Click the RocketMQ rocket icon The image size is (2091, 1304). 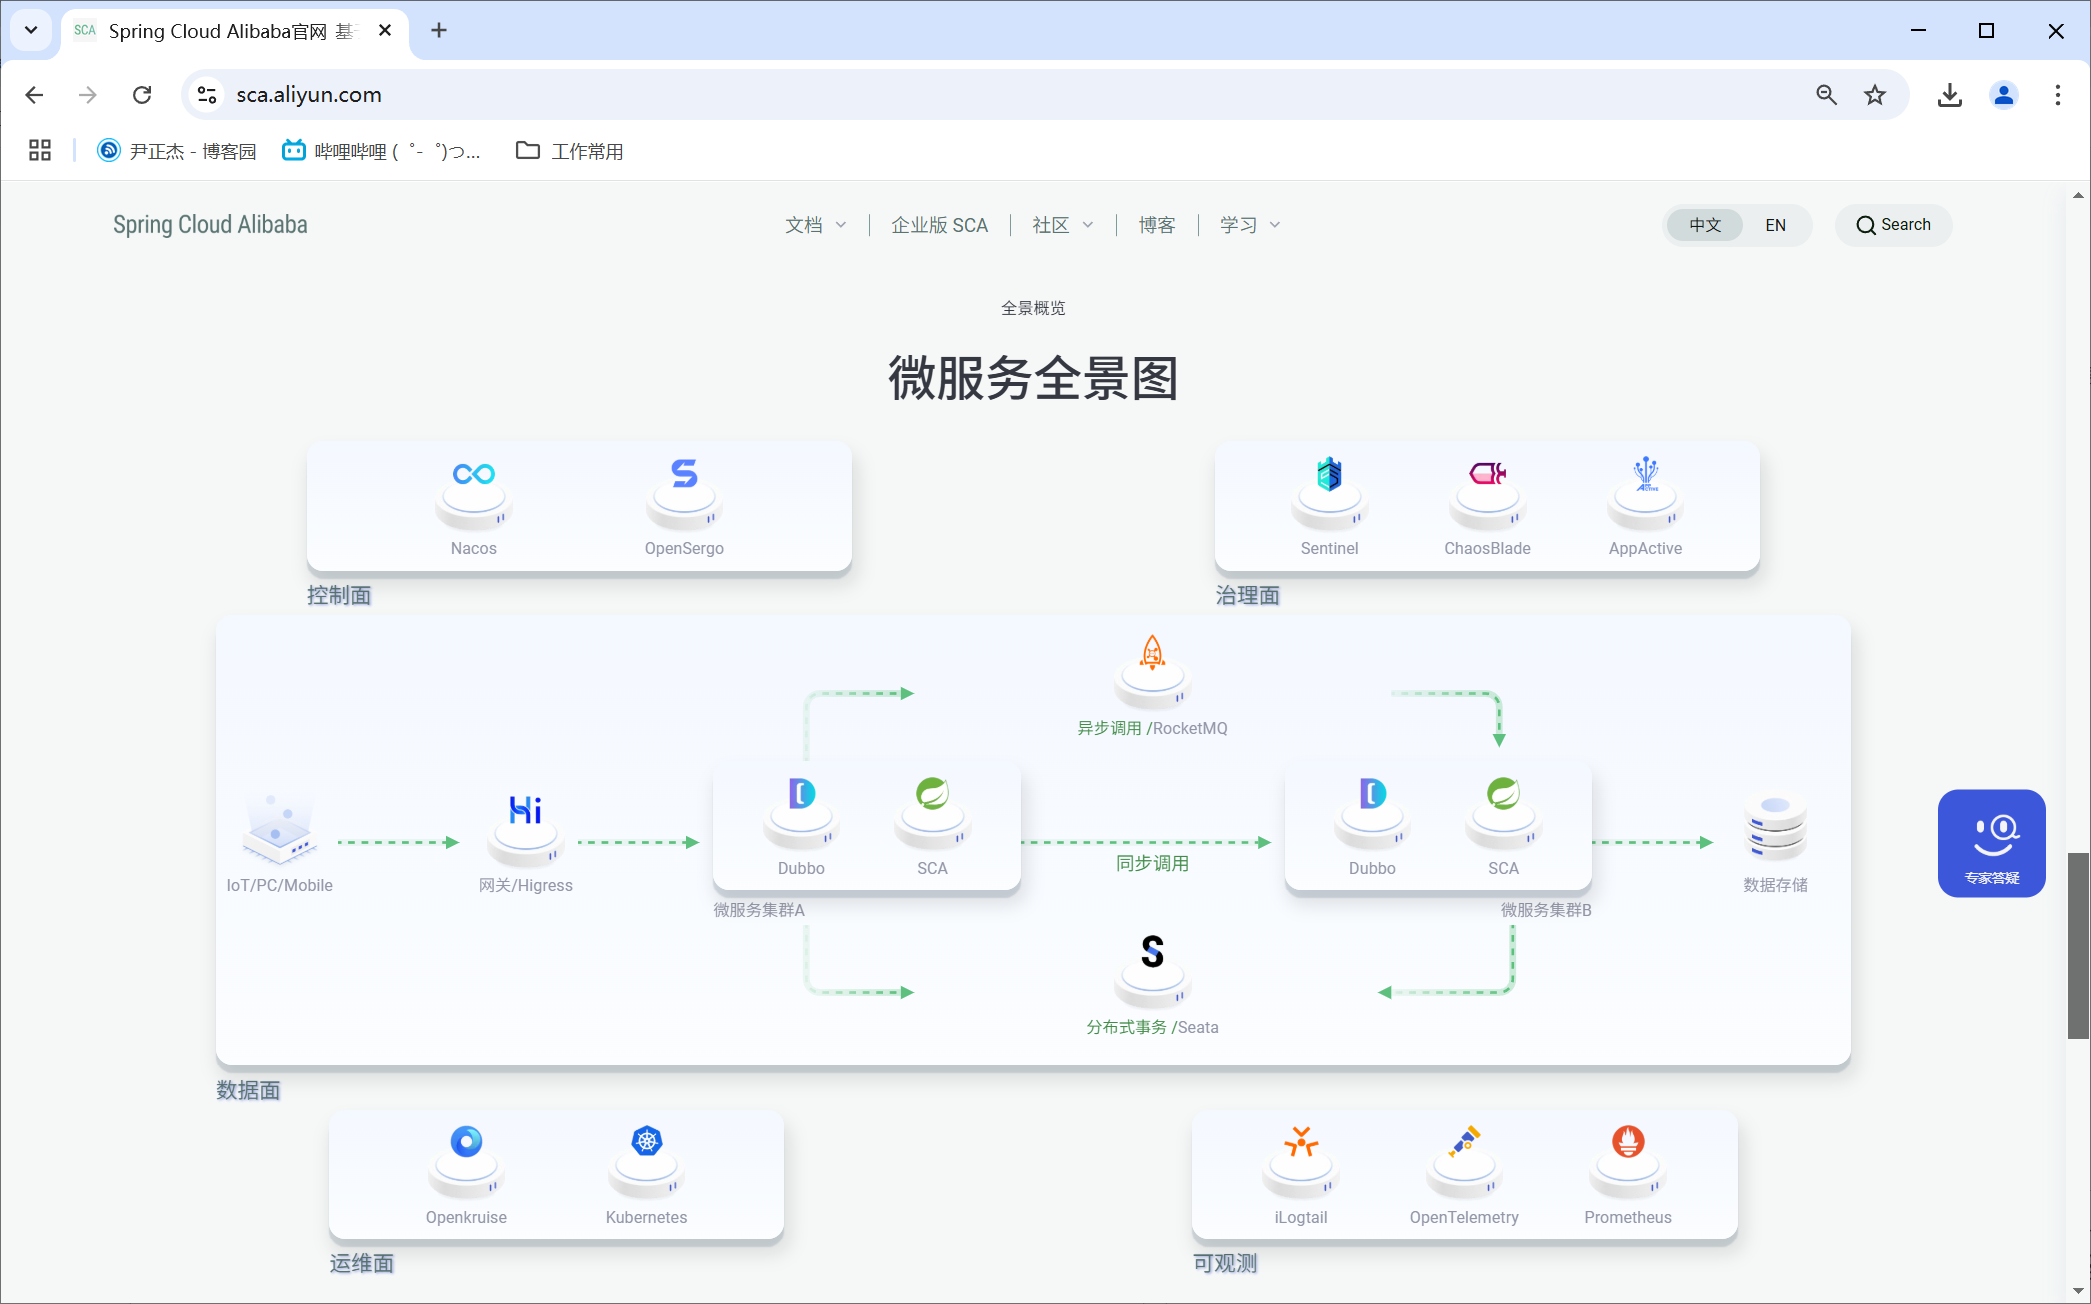coord(1152,653)
